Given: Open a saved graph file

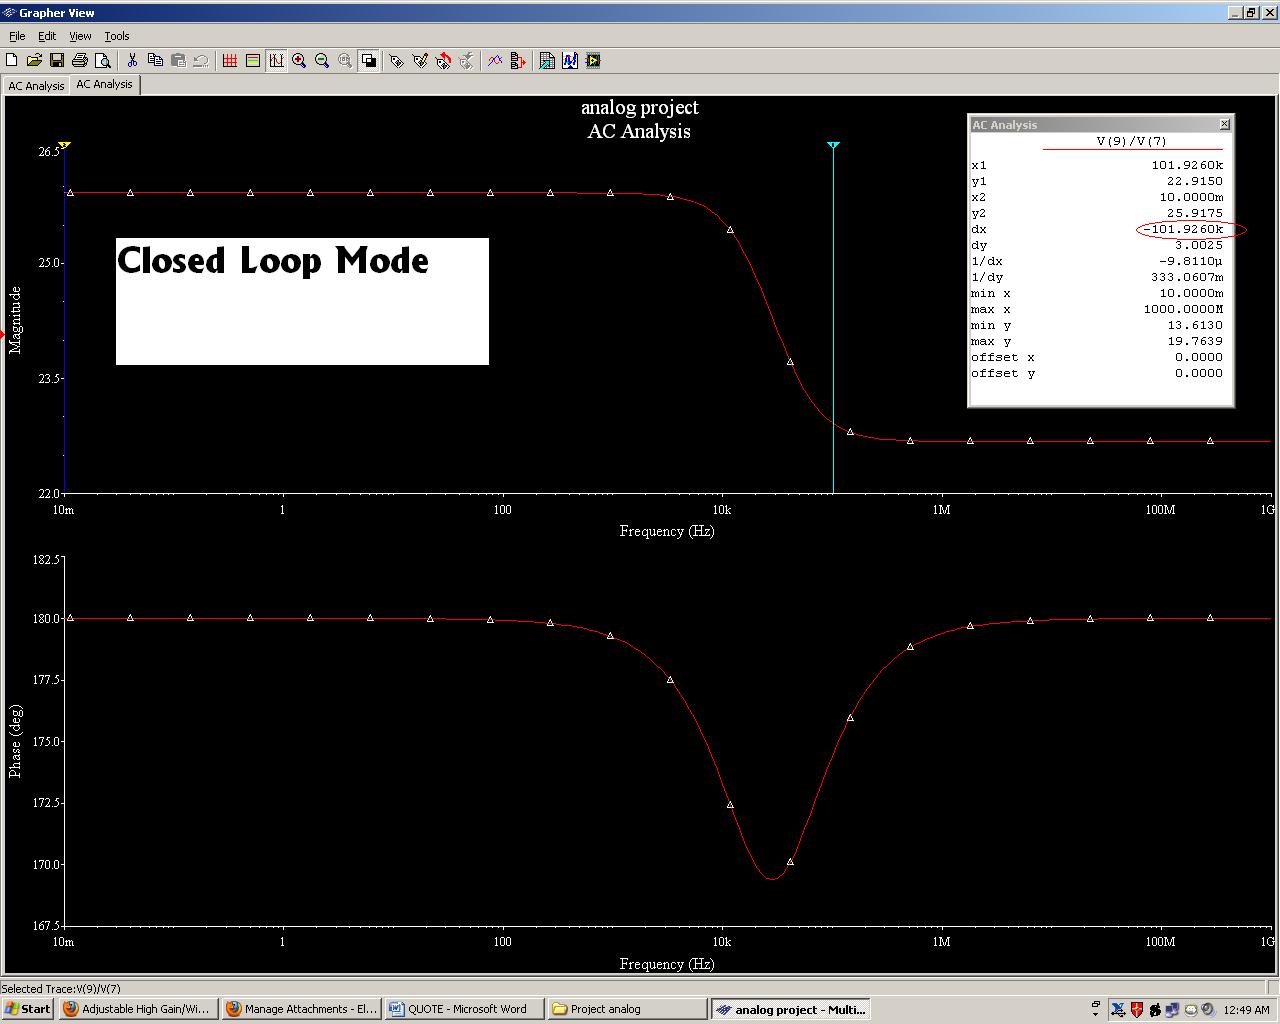Looking at the screenshot, I should pos(34,61).
